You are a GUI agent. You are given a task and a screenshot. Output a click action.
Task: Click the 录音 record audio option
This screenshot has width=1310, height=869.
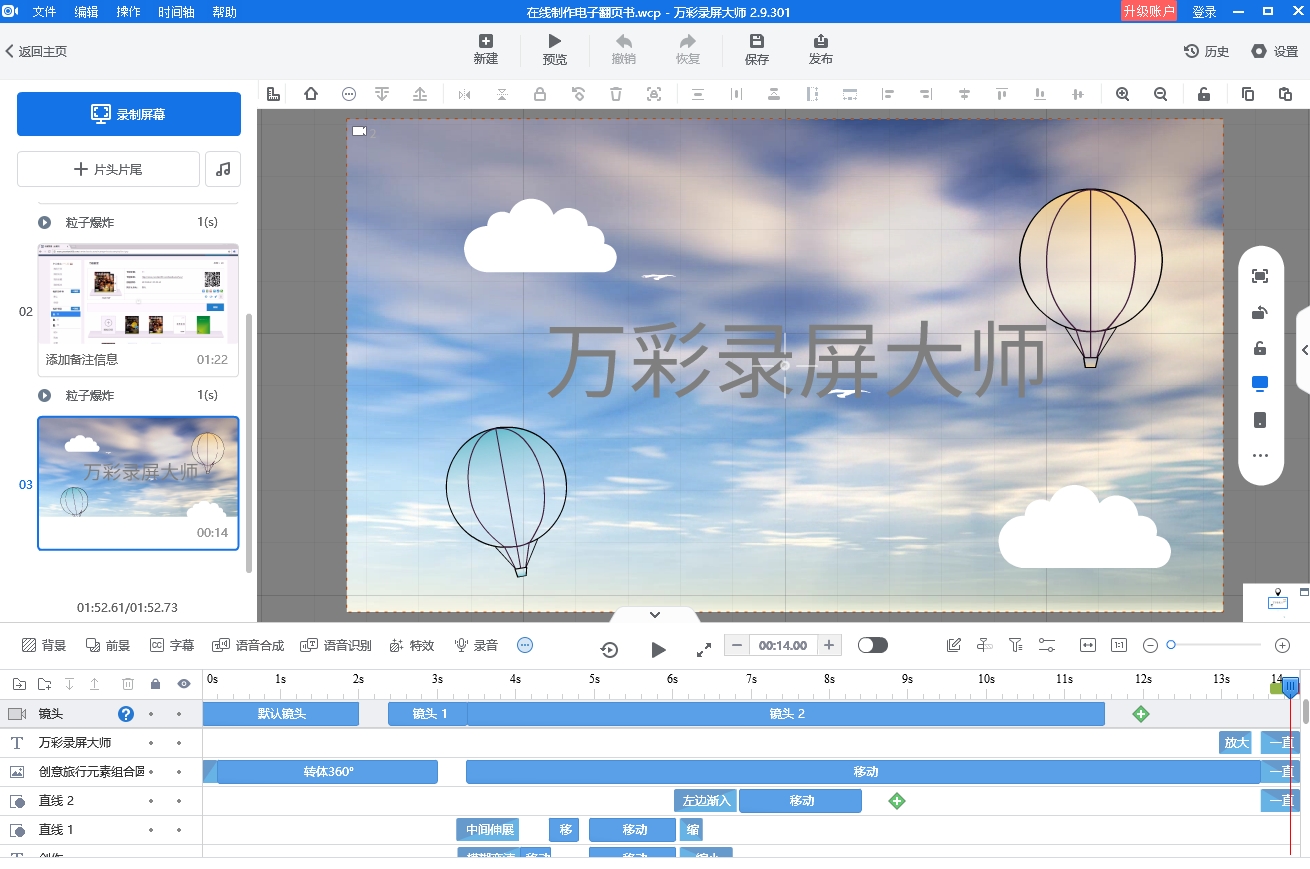point(476,645)
